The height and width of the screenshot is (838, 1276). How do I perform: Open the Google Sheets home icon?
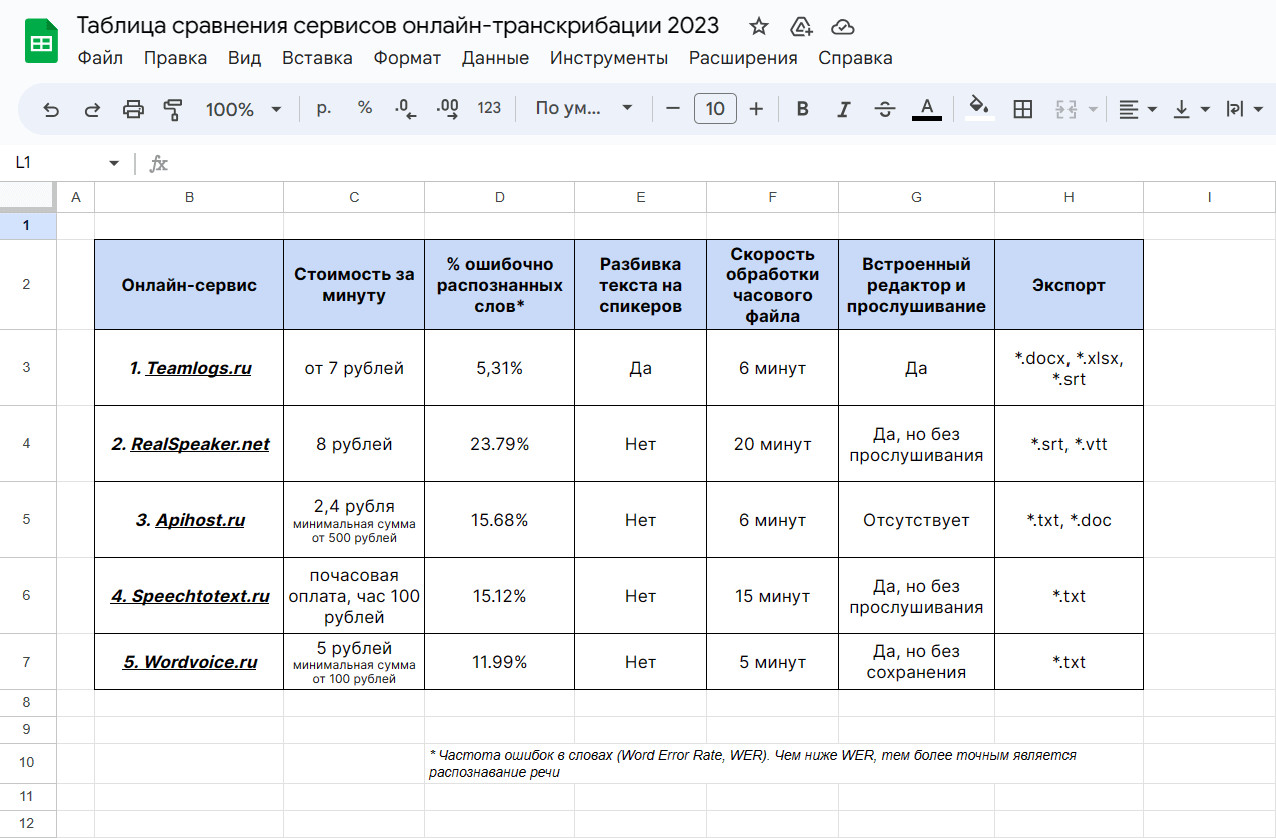(41, 41)
